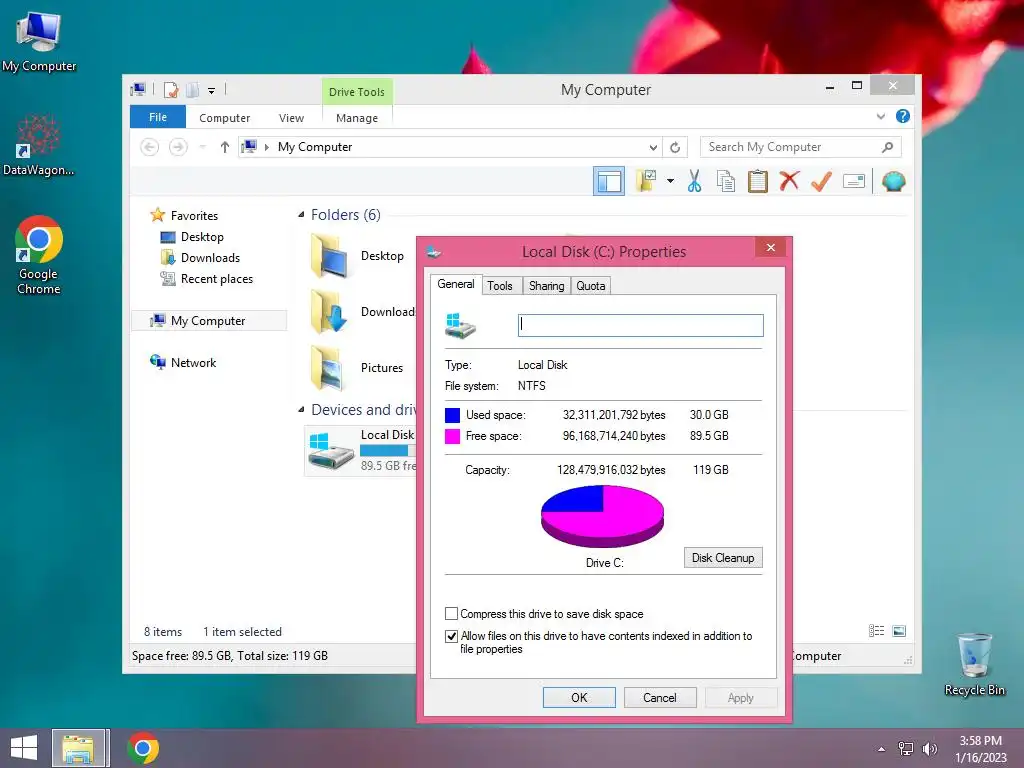Click the Paste clipboard icon in toolbar

pos(758,182)
